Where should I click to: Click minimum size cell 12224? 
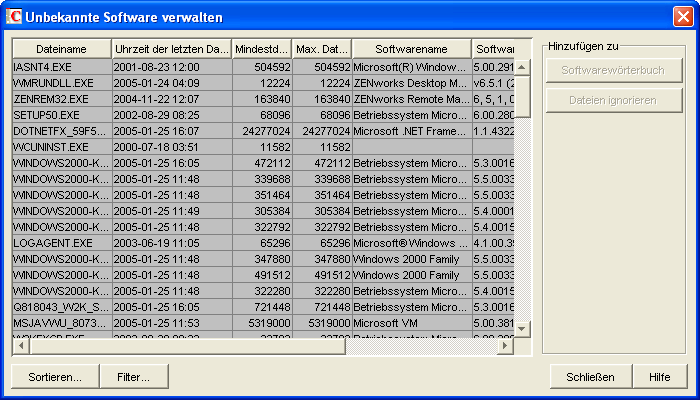coord(262,83)
